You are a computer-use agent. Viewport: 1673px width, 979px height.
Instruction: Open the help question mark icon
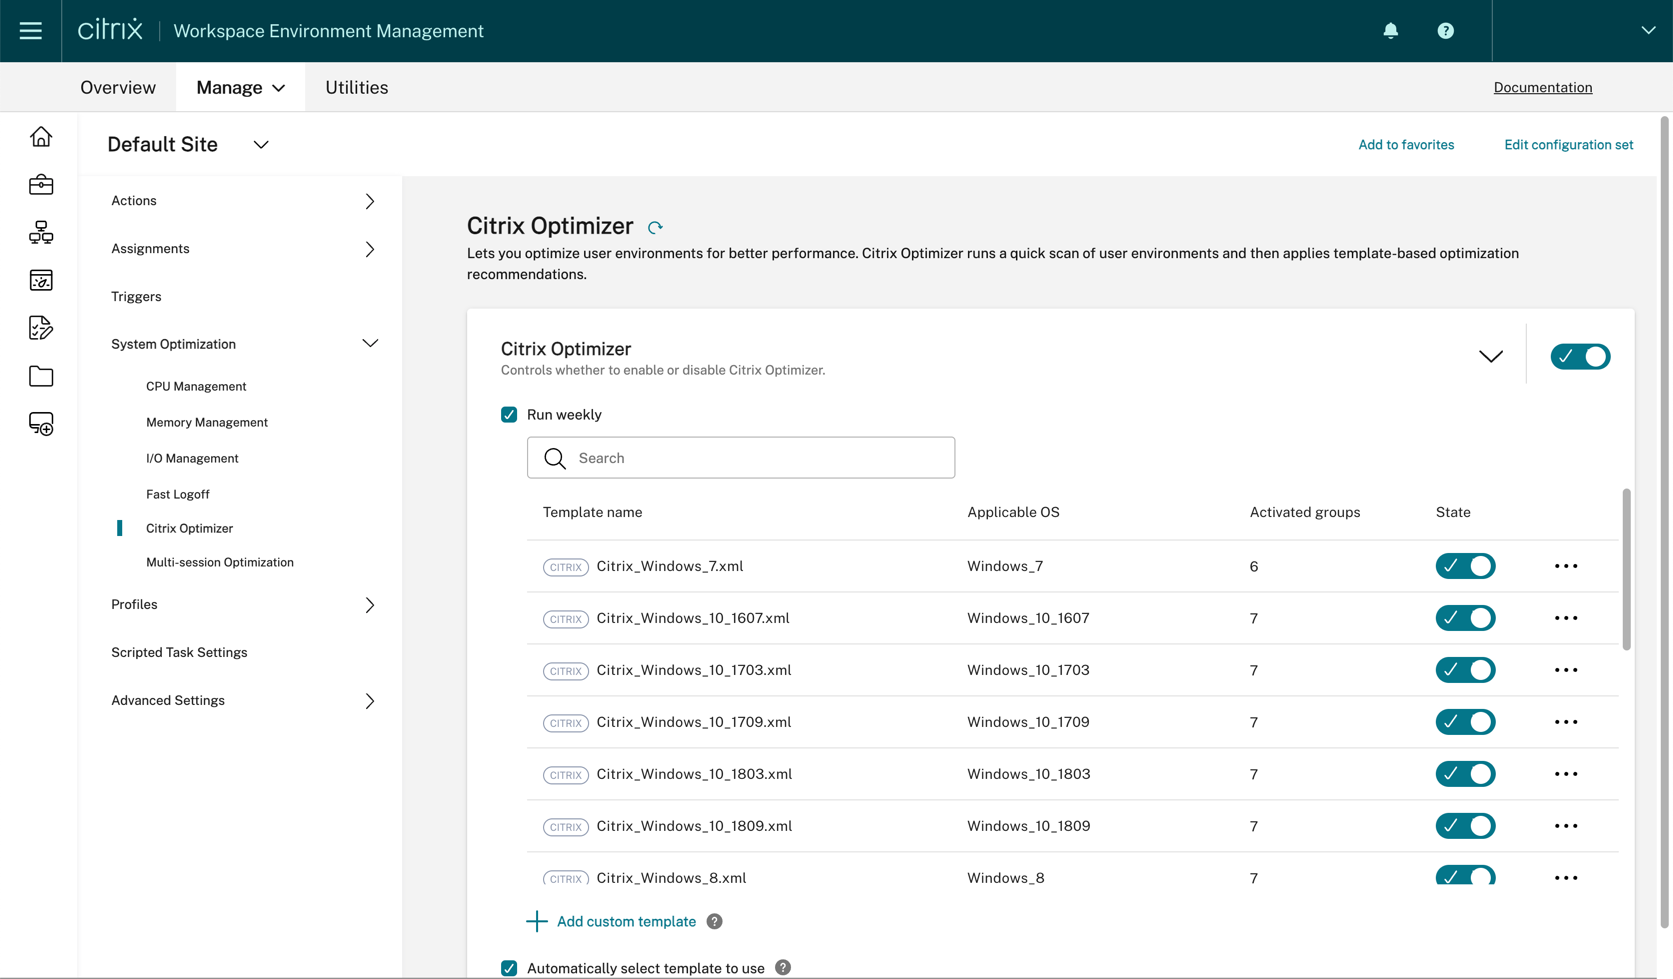(x=1445, y=31)
